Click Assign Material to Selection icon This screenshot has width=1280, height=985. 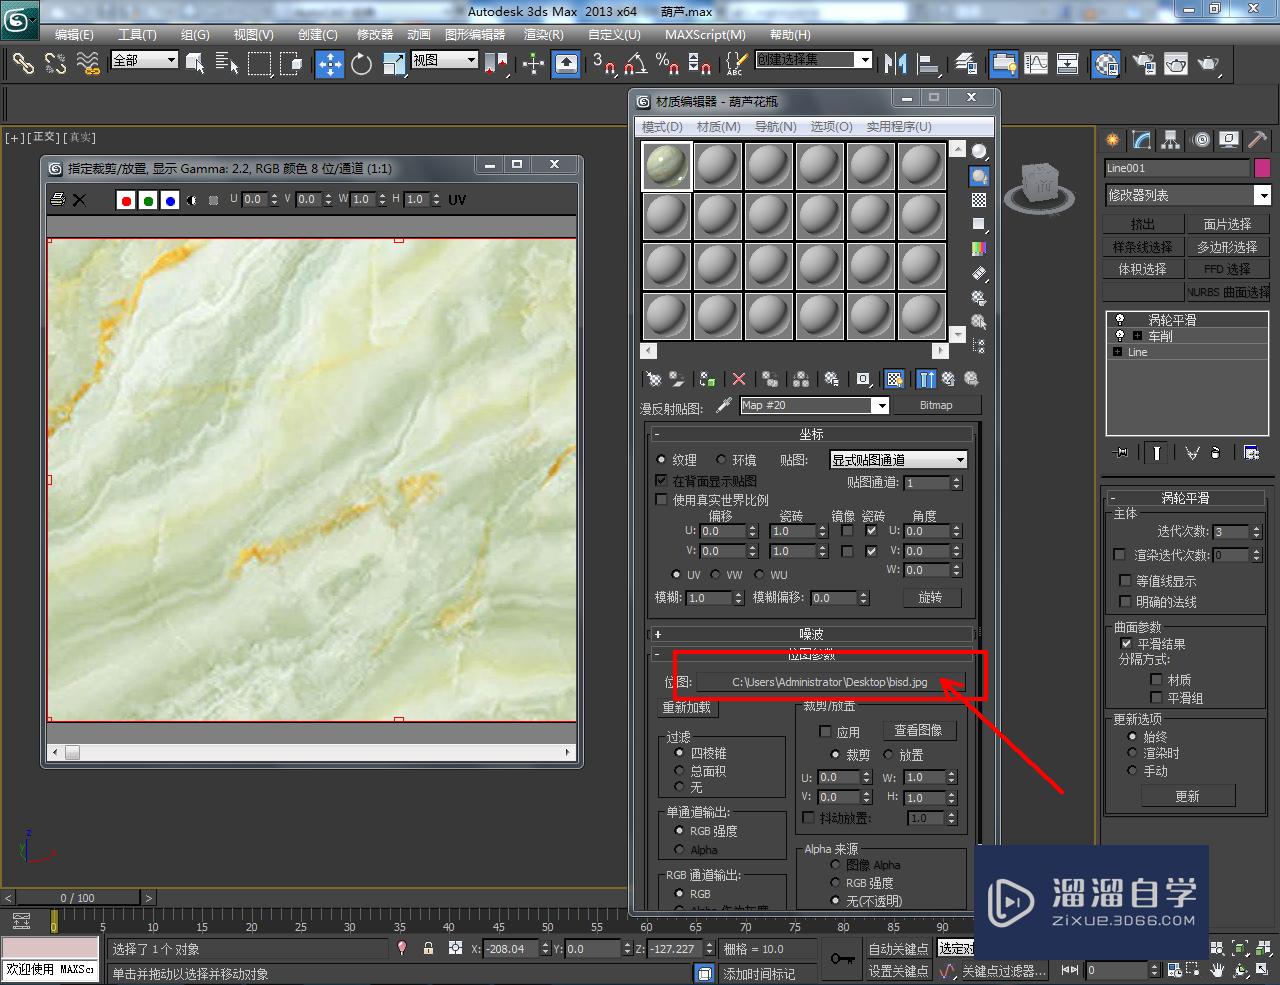[x=707, y=379]
